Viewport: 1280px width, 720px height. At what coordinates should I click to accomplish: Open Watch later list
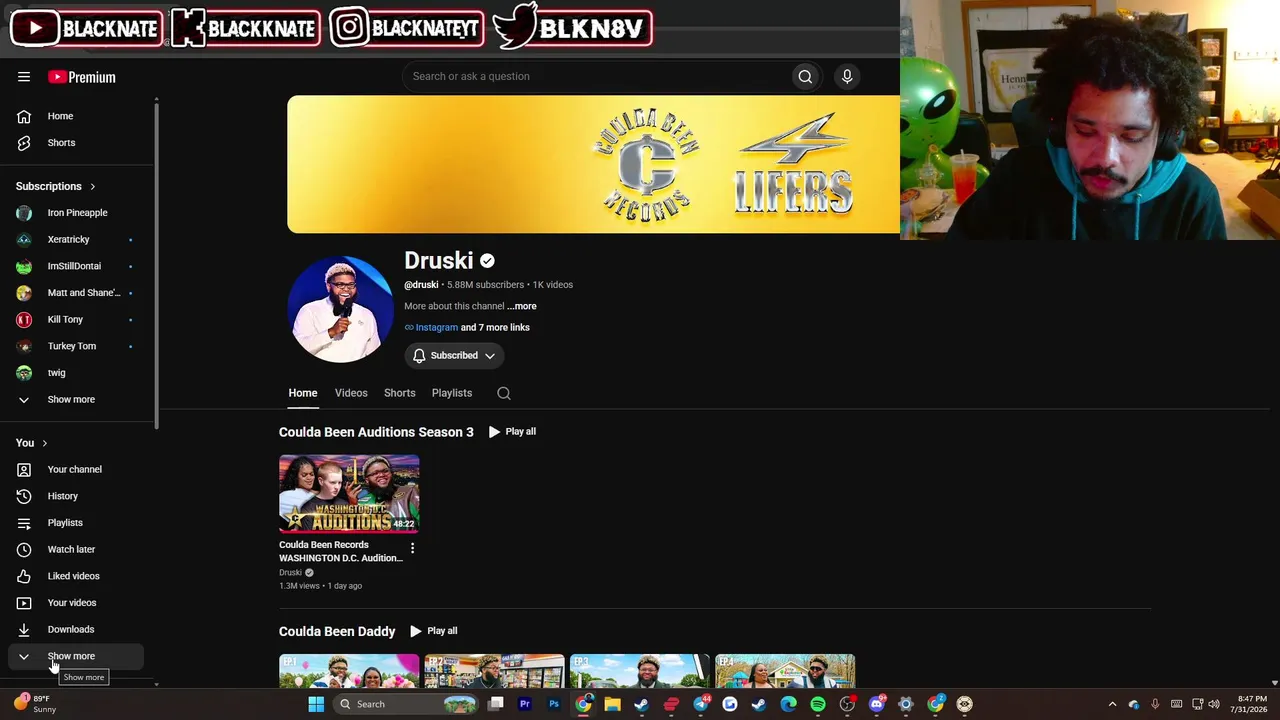78,549
